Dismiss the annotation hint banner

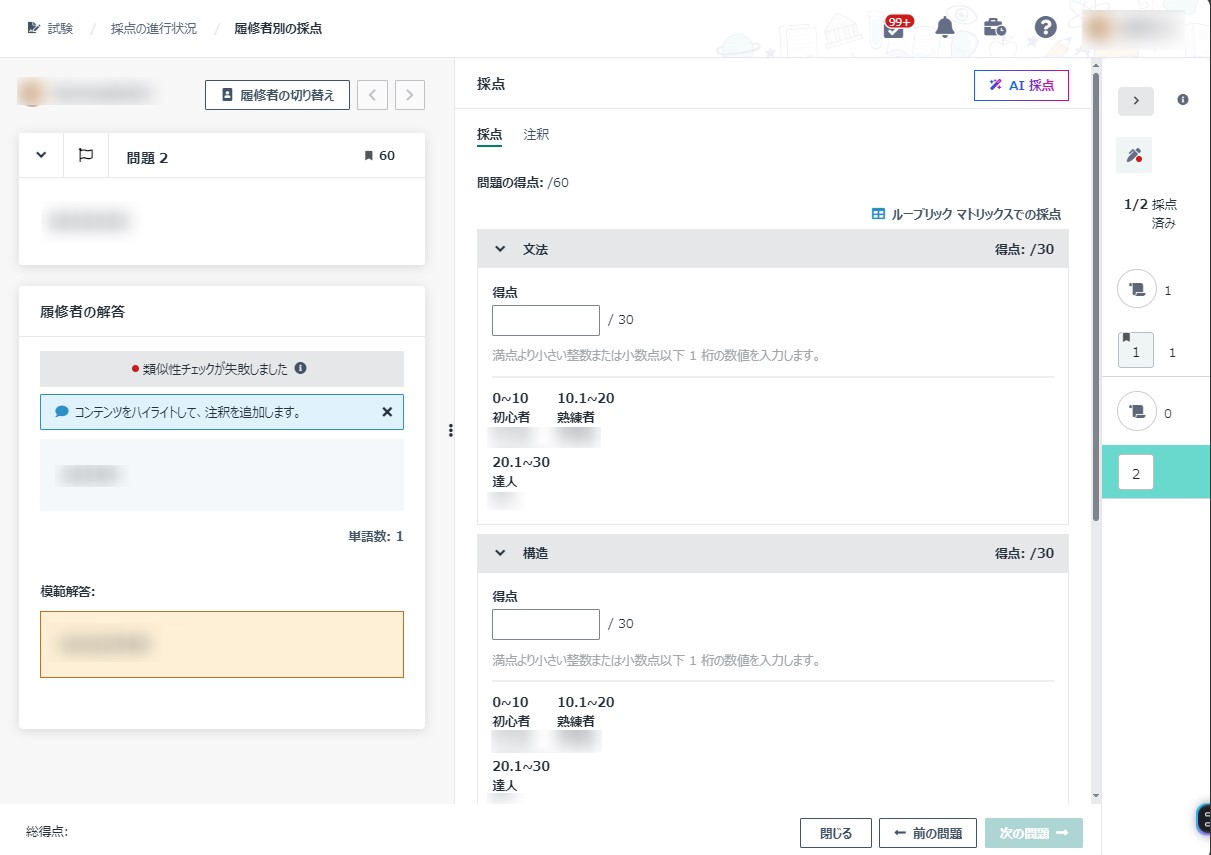387,412
